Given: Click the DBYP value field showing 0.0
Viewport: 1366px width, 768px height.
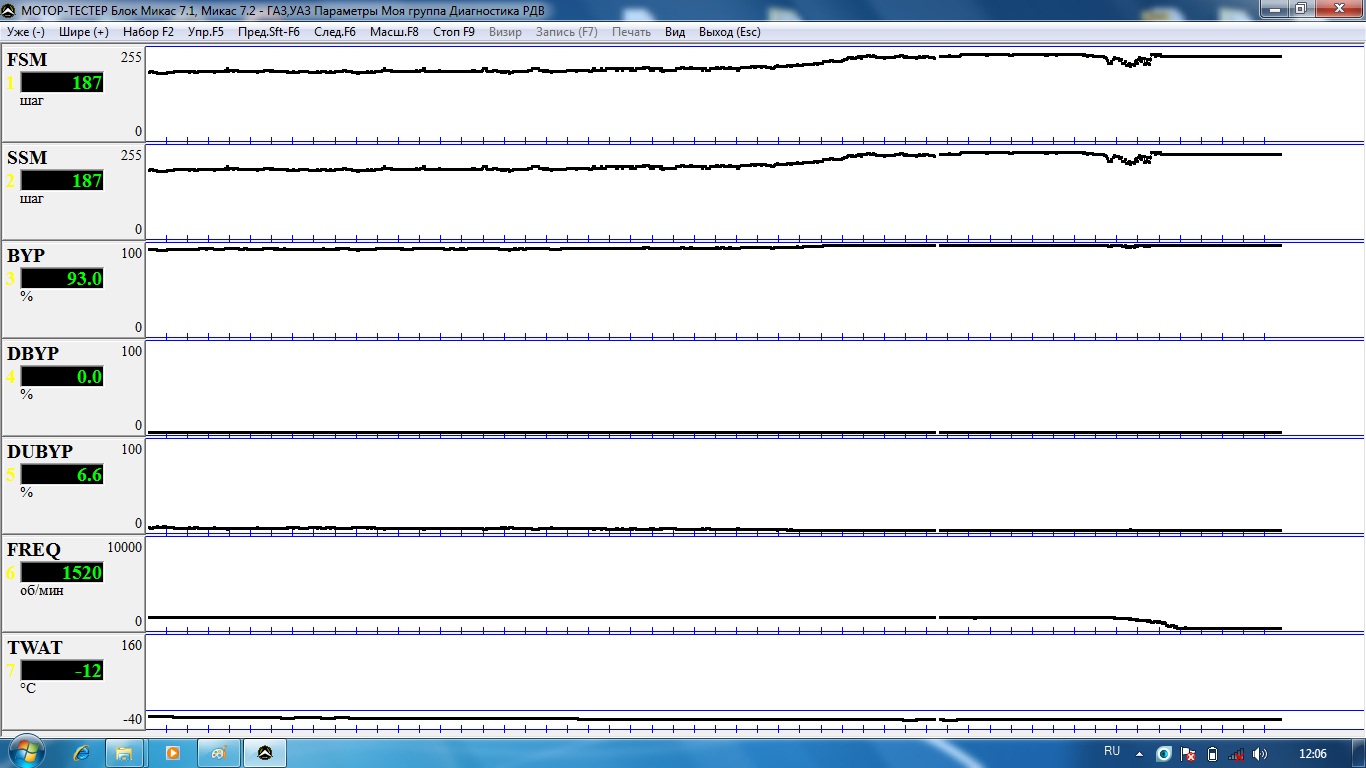Looking at the screenshot, I should point(62,377).
